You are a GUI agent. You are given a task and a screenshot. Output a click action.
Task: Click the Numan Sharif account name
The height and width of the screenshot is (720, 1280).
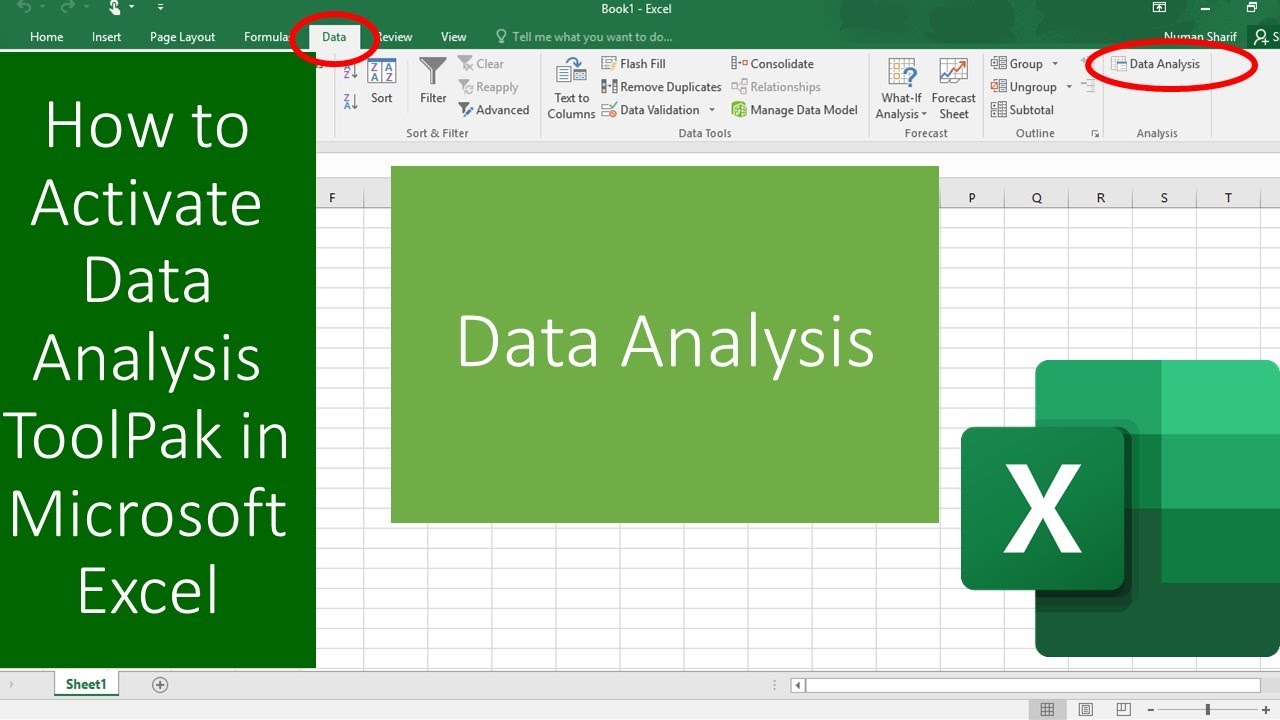click(x=1200, y=37)
